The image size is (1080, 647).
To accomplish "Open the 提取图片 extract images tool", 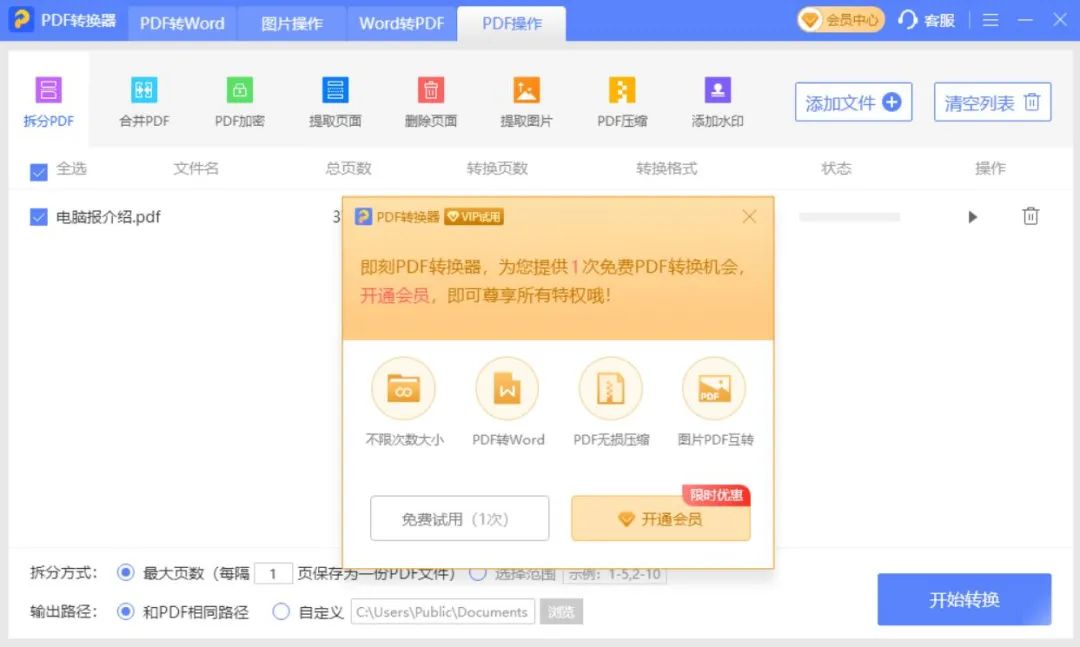I will [526, 101].
